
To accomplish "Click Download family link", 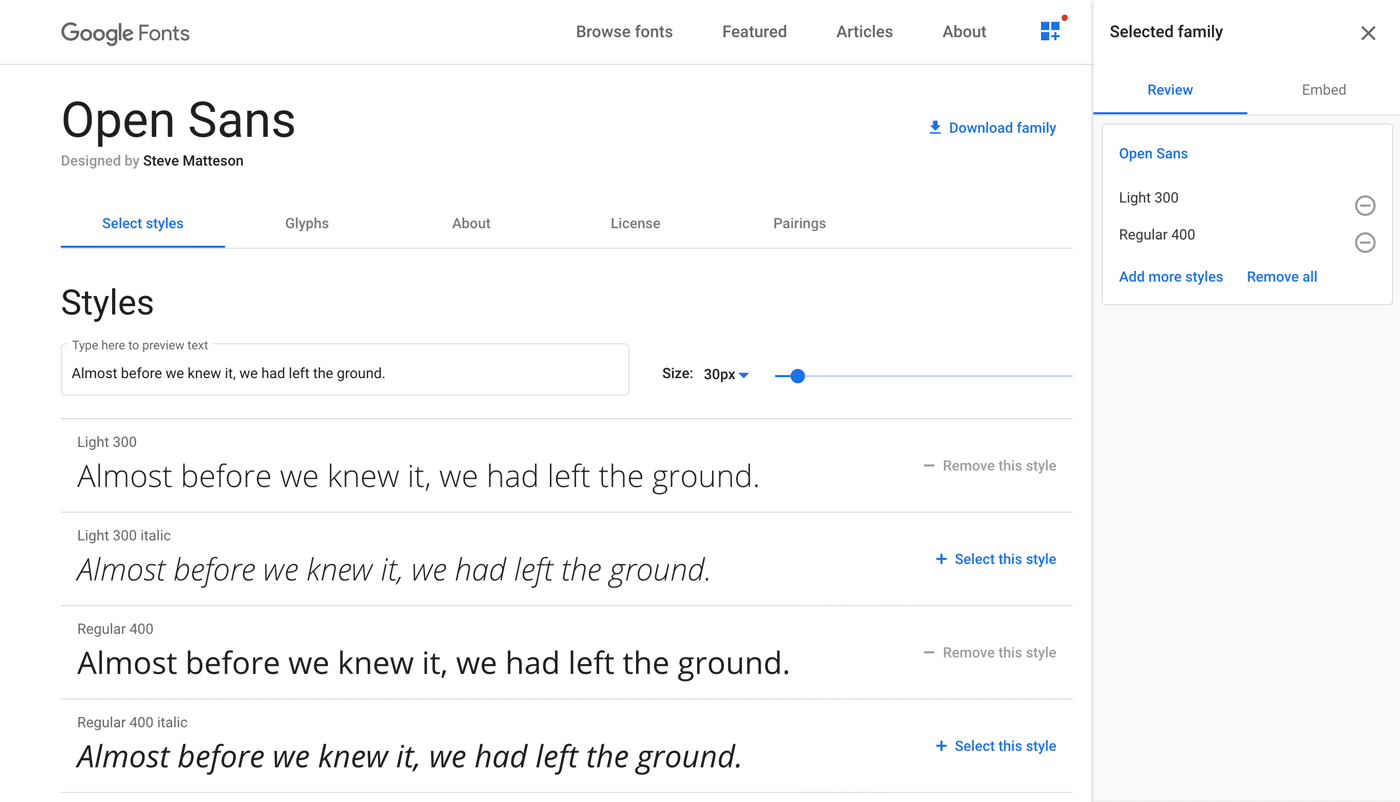I will point(992,128).
